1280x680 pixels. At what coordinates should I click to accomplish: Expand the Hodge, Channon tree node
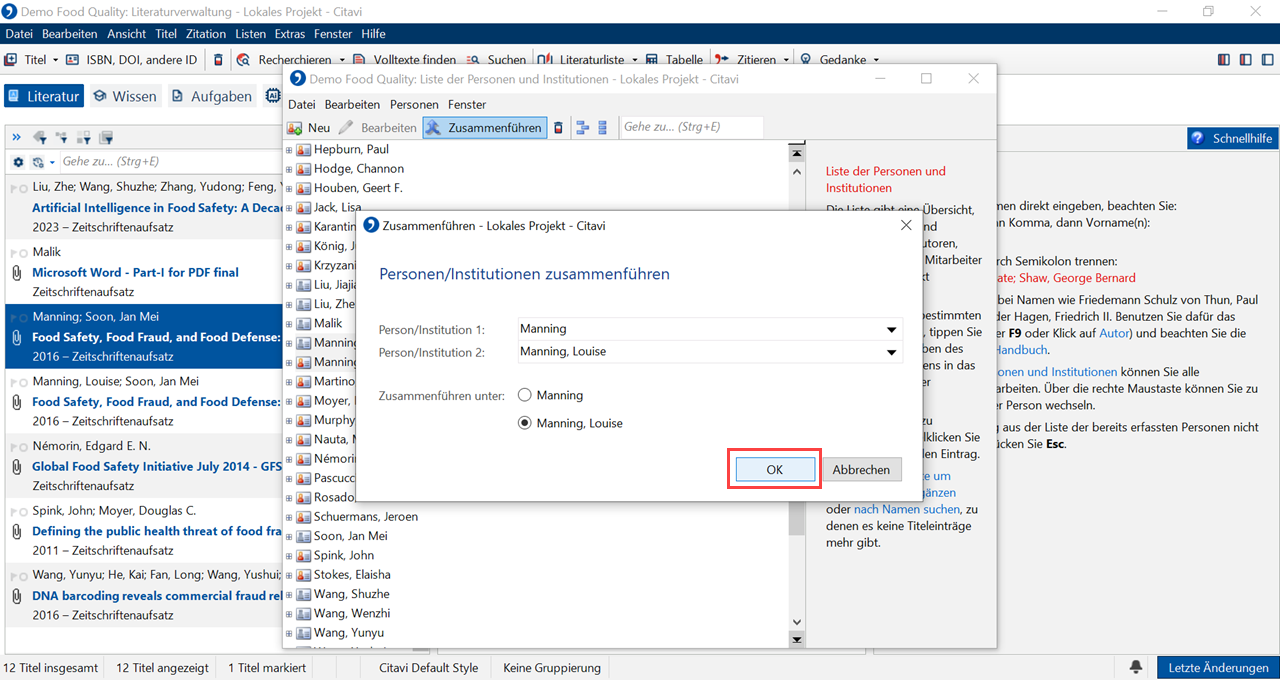[x=290, y=169]
